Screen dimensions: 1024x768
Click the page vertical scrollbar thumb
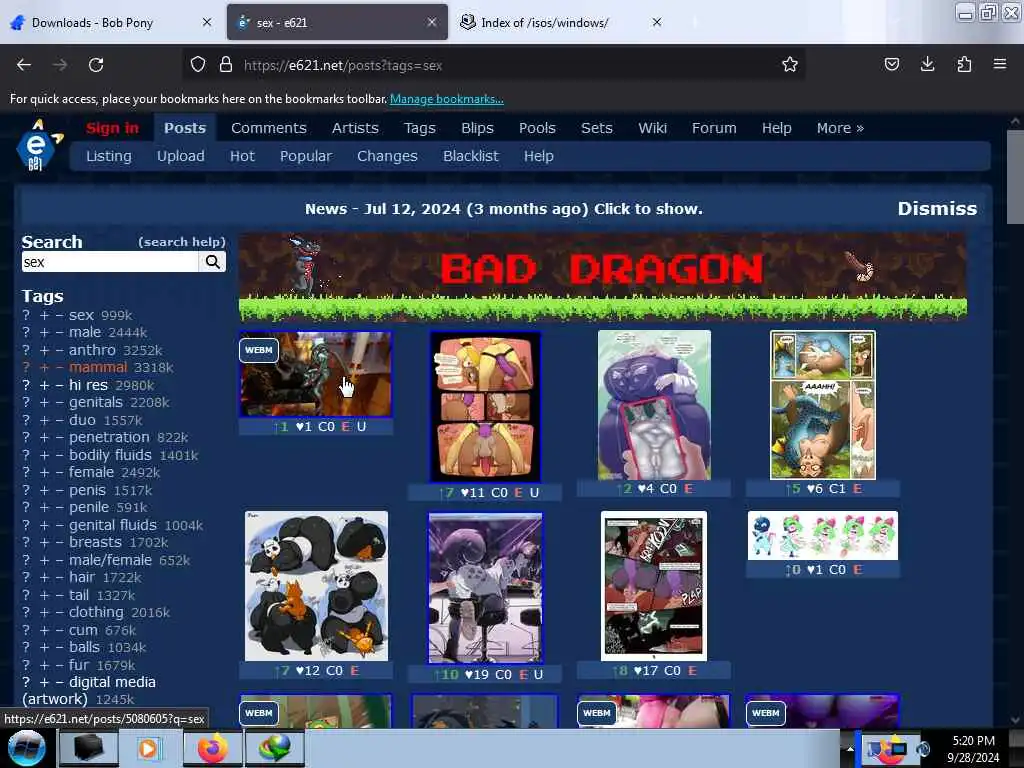[x=1014, y=176]
